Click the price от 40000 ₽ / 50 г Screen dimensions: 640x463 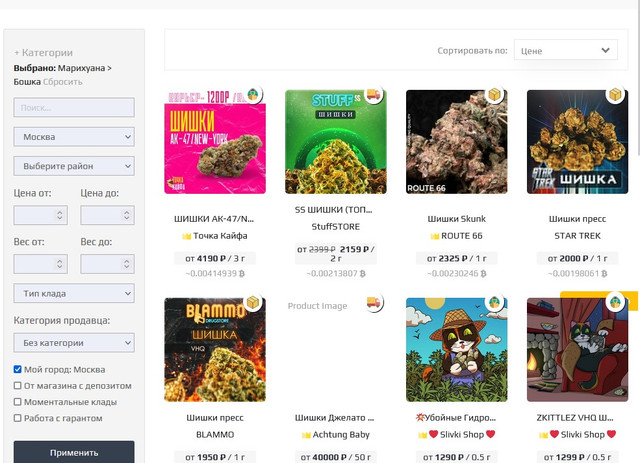336,457
